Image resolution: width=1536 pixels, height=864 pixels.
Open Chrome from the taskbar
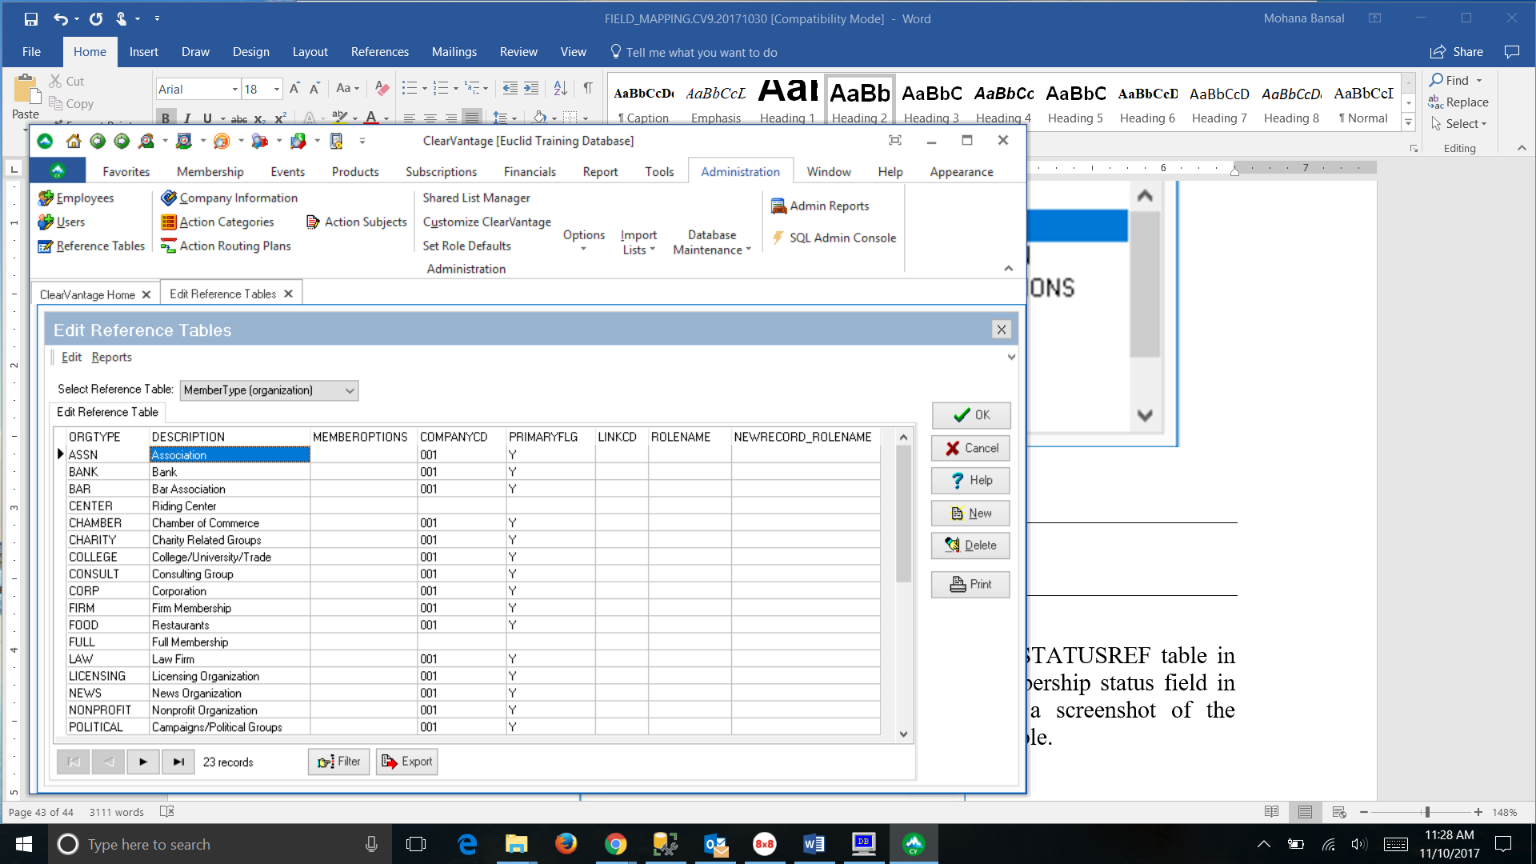(616, 844)
